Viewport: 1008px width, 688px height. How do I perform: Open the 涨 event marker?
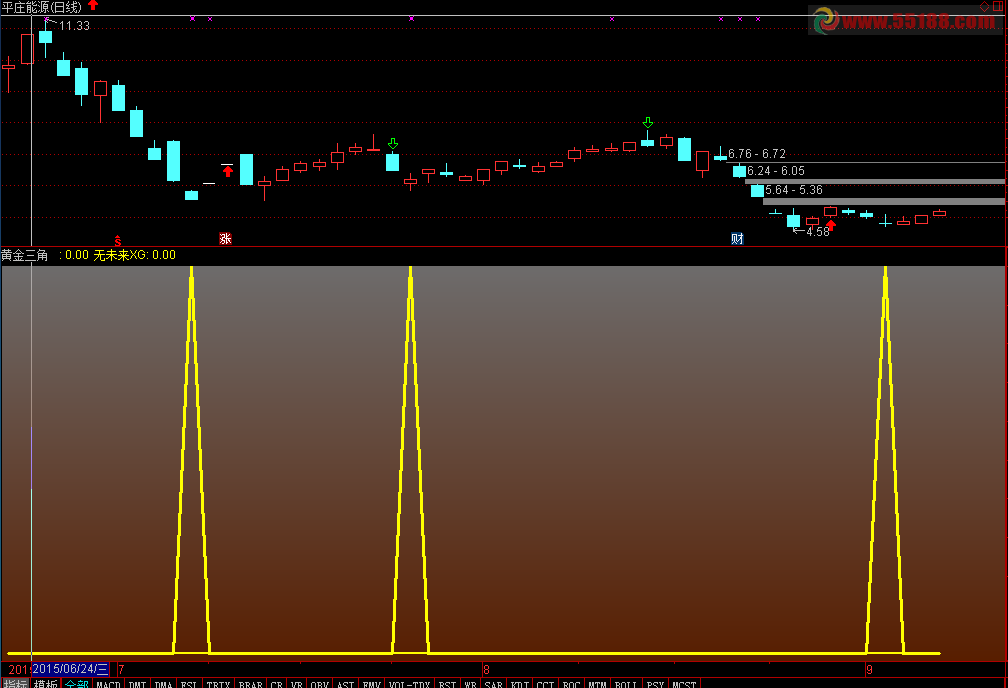coord(225,239)
